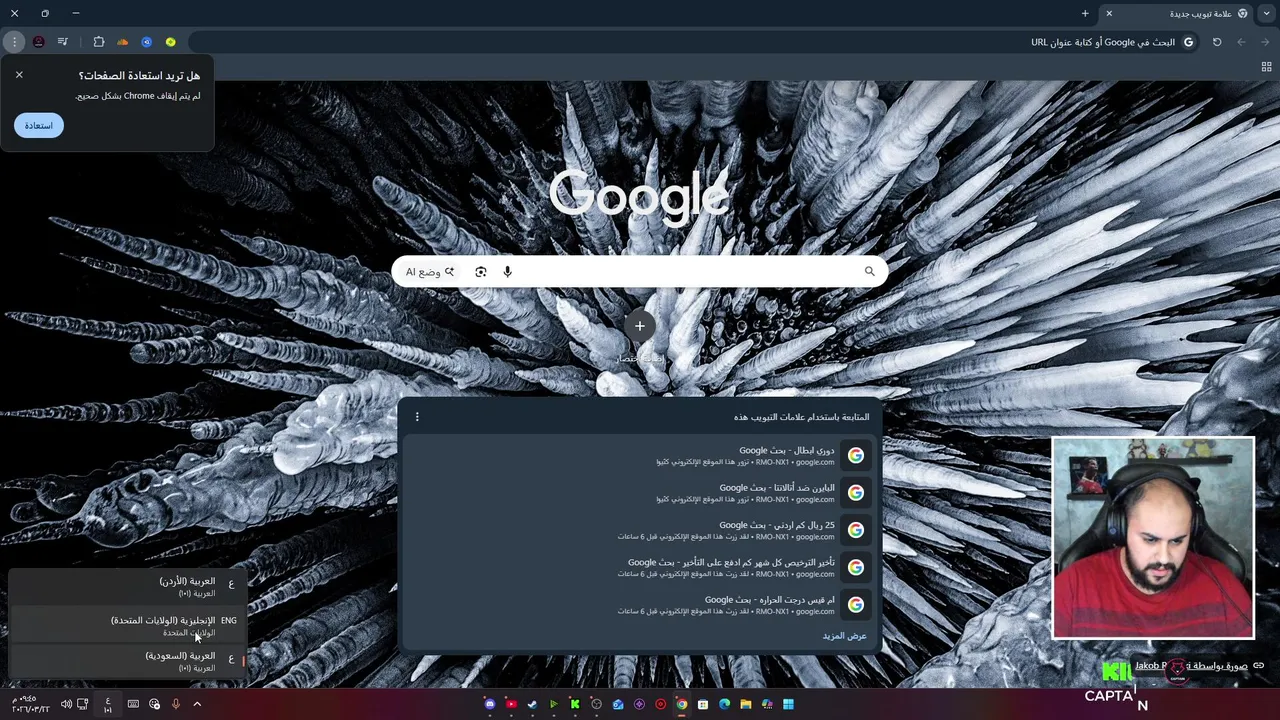The image size is (1280, 720).
Task: Open the taskbar clock and date
Action: (30, 704)
